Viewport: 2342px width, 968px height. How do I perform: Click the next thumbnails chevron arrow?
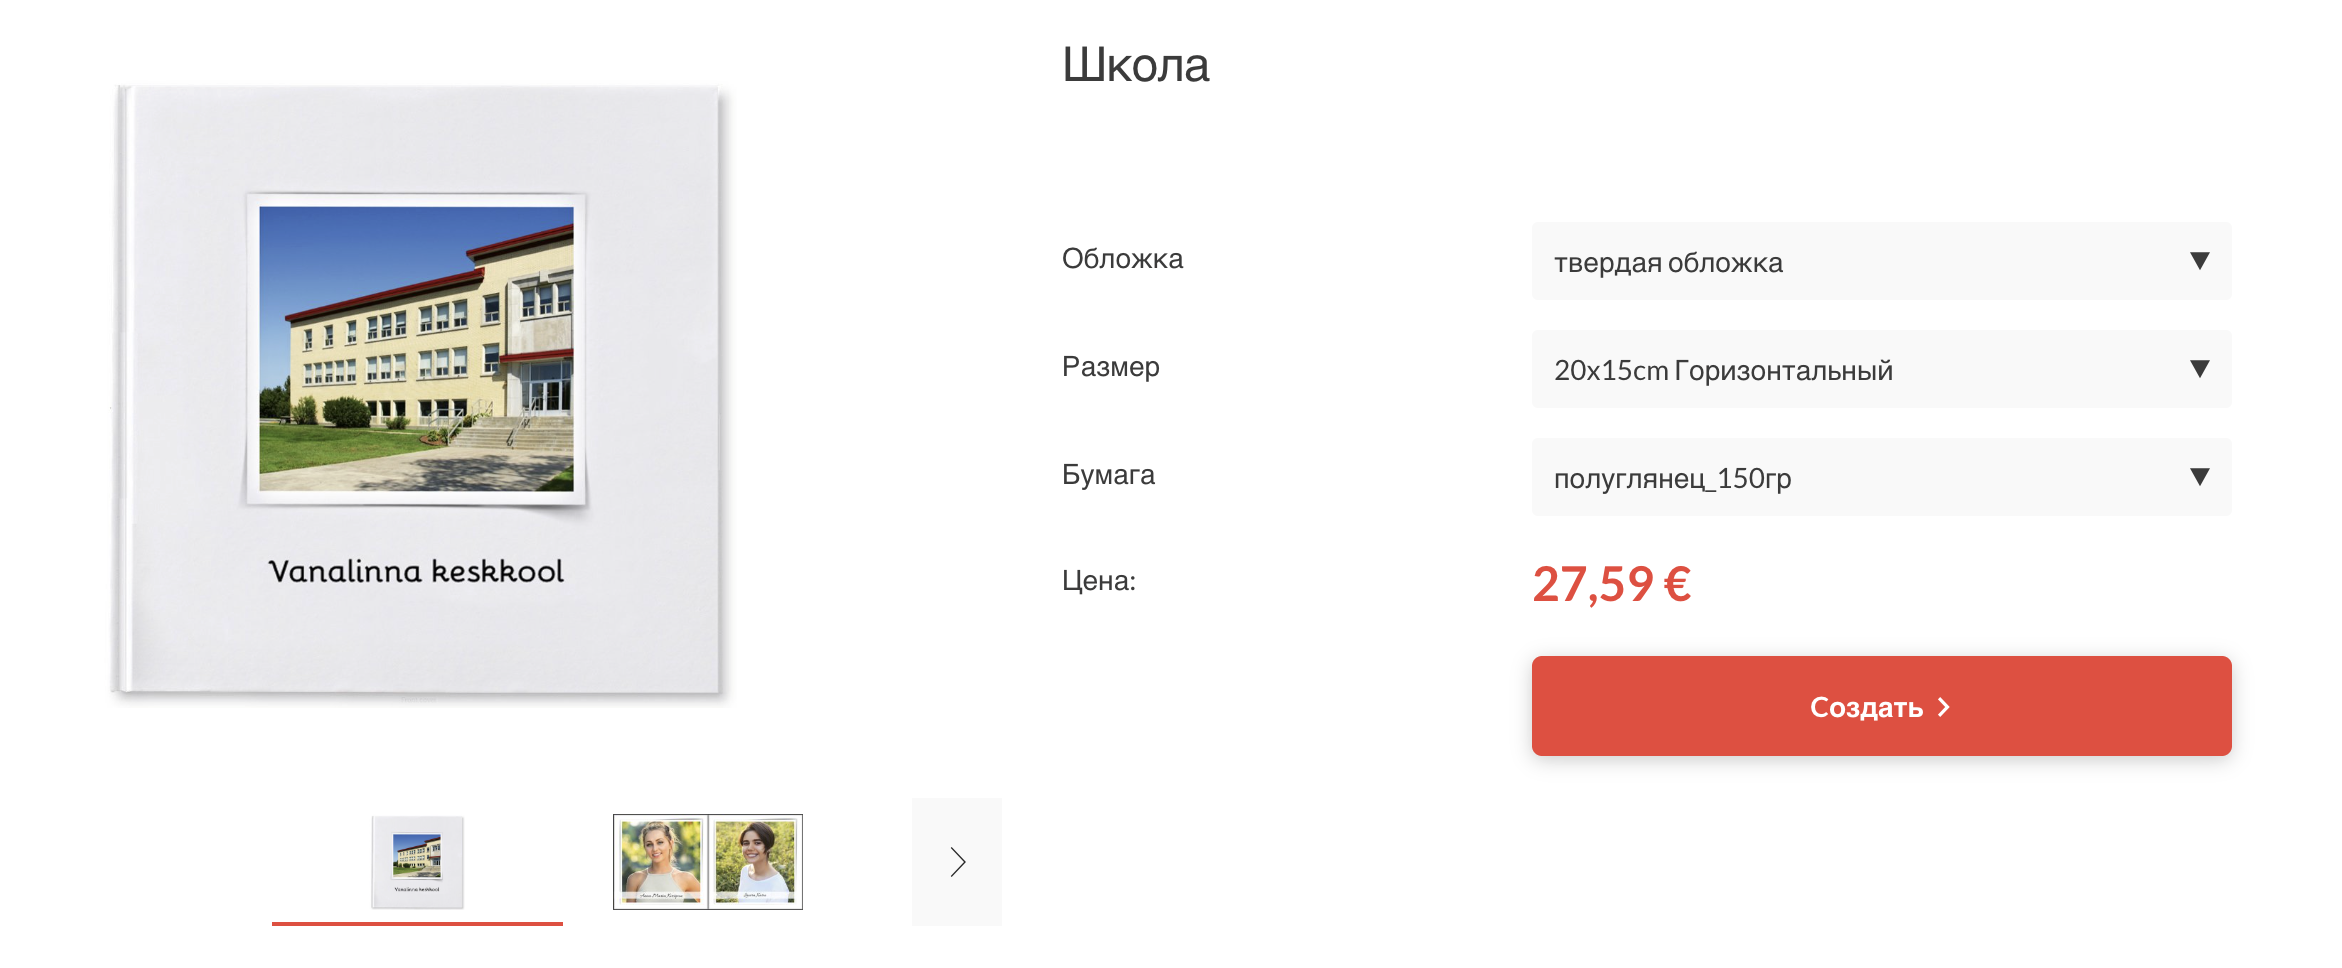tap(957, 861)
